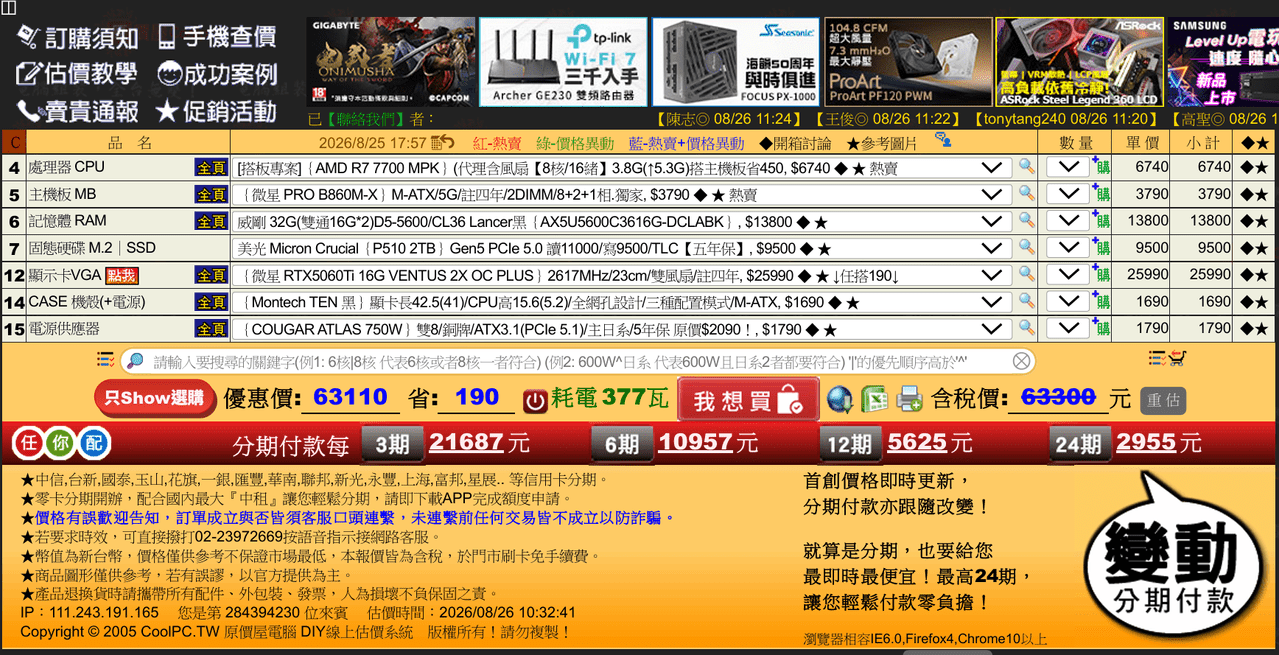Click the 全頁 button in the 主機板 MB row
Image resolution: width=1279 pixels, height=655 pixels.
click(211, 194)
